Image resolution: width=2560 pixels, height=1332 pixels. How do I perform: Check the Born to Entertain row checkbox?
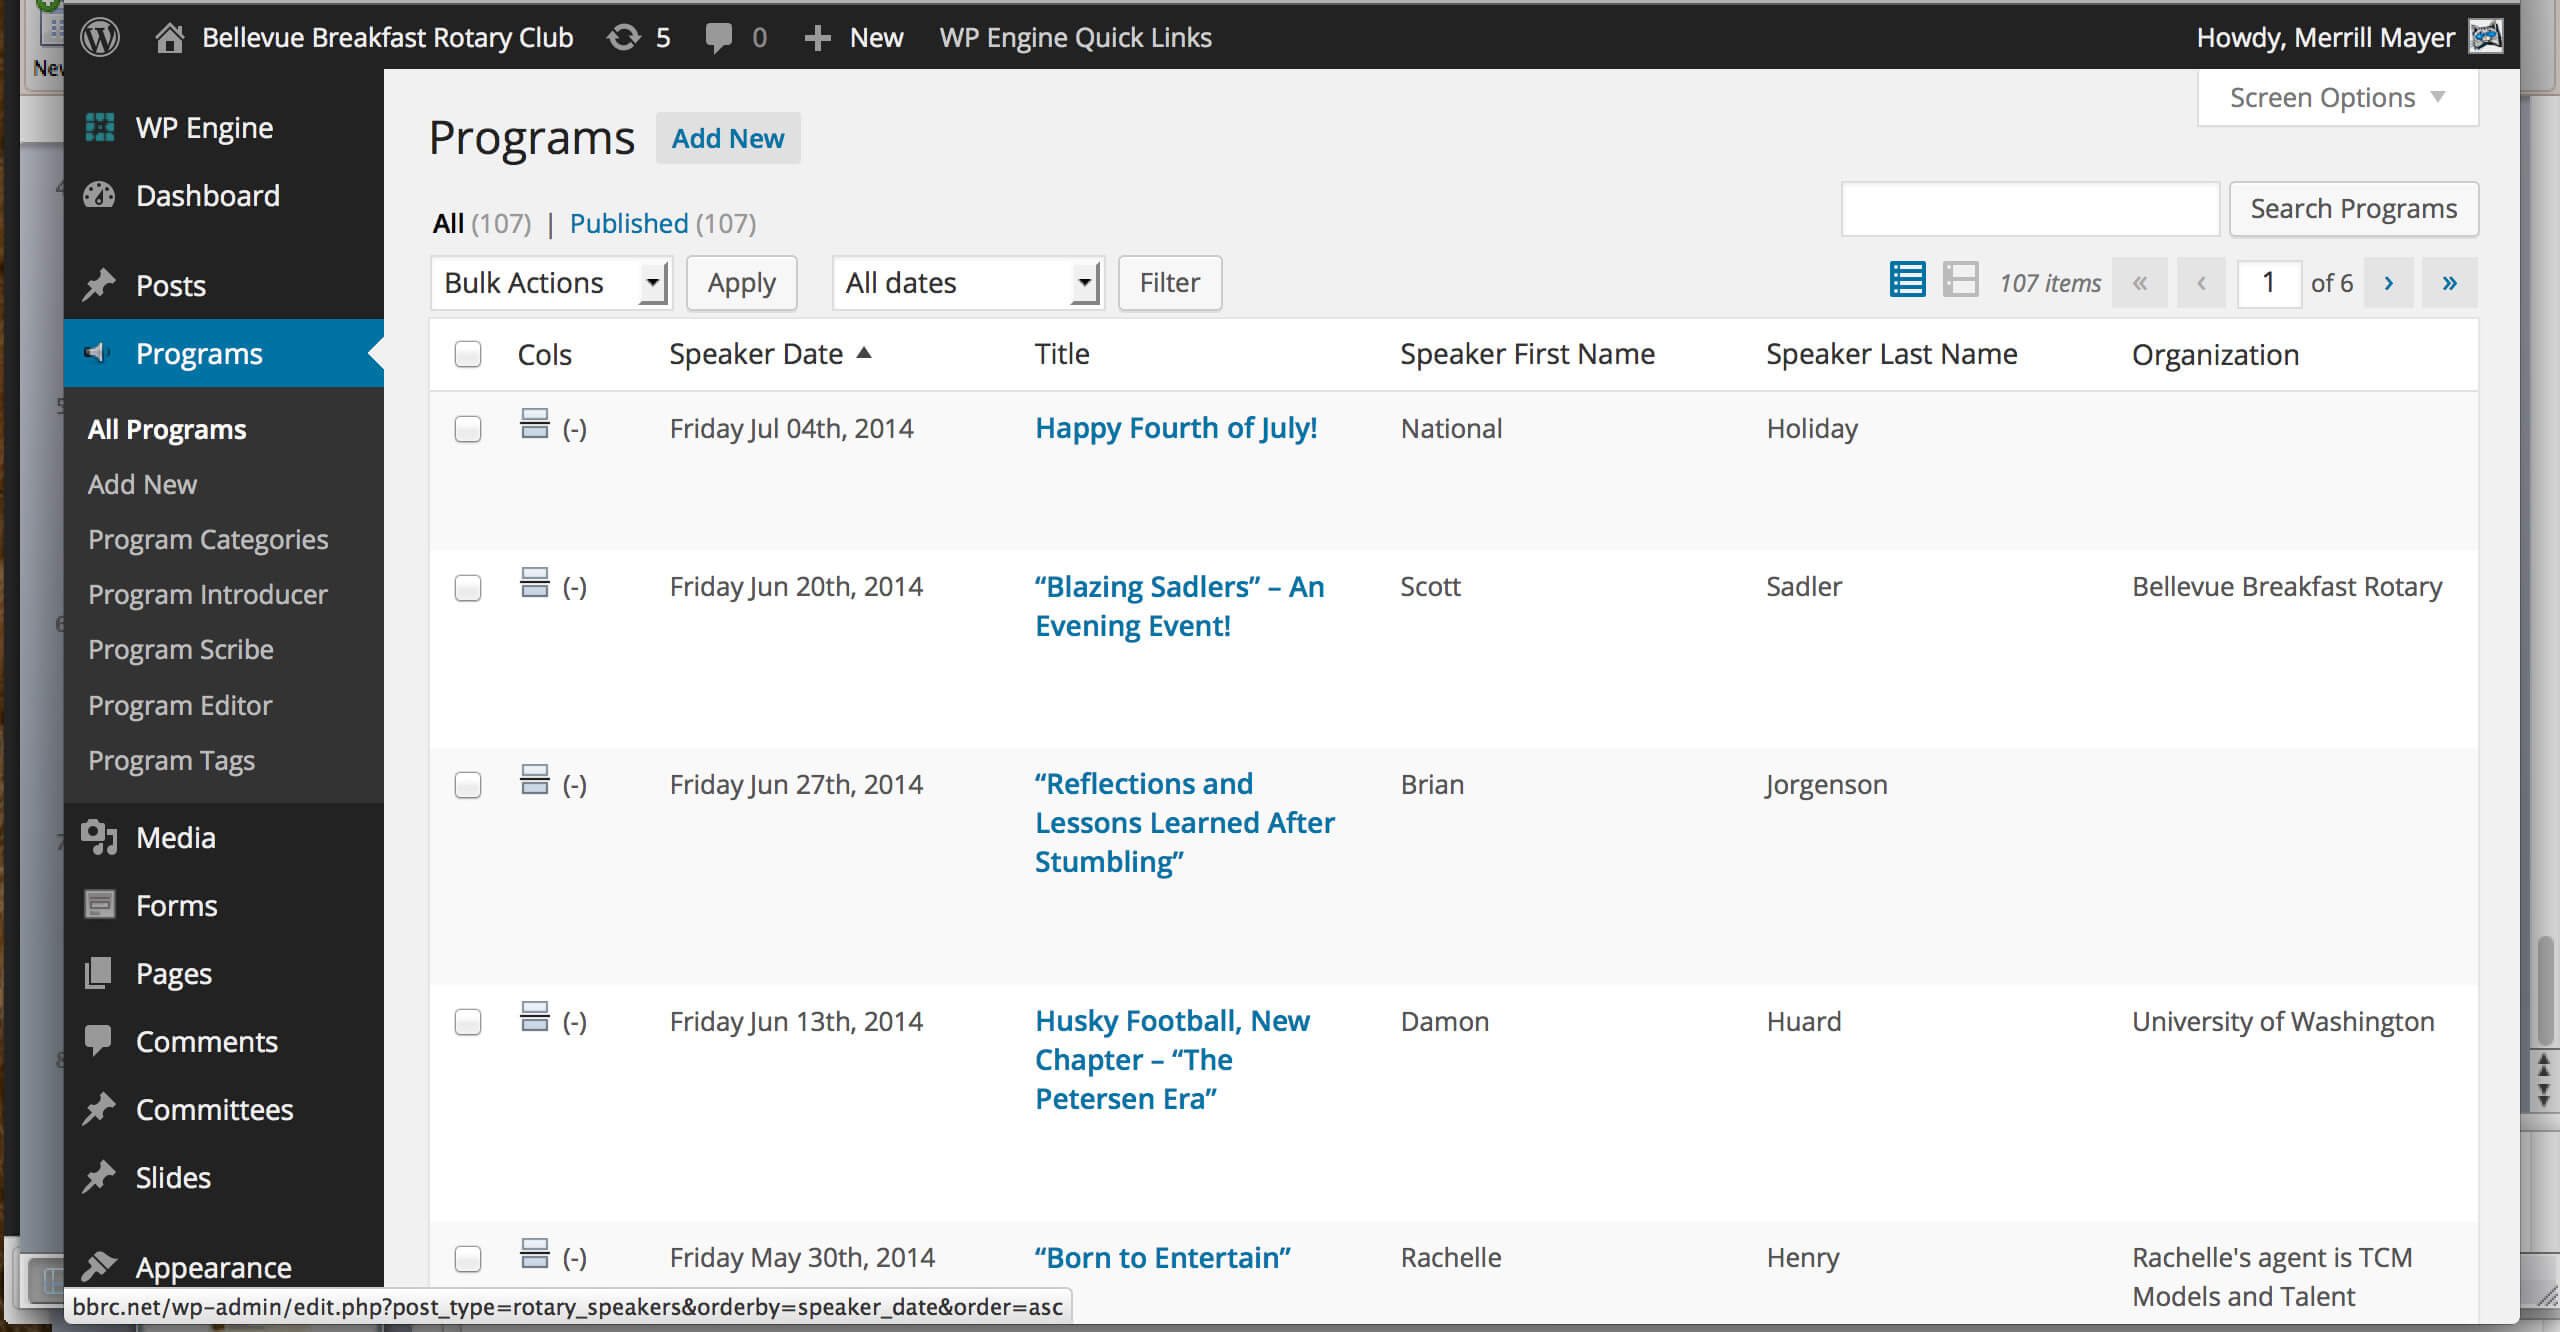[x=467, y=1258]
